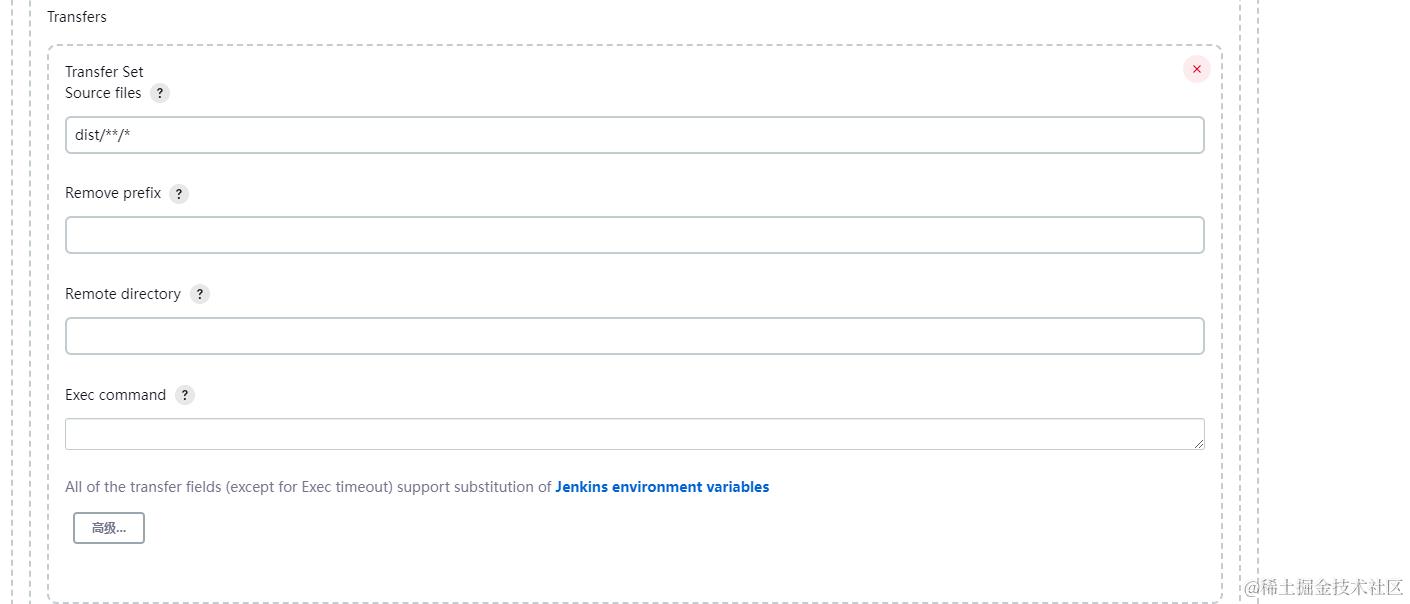Delete this Transfer Set with red X
This screenshot has width=1410, height=604.
(x=1196, y=69)
